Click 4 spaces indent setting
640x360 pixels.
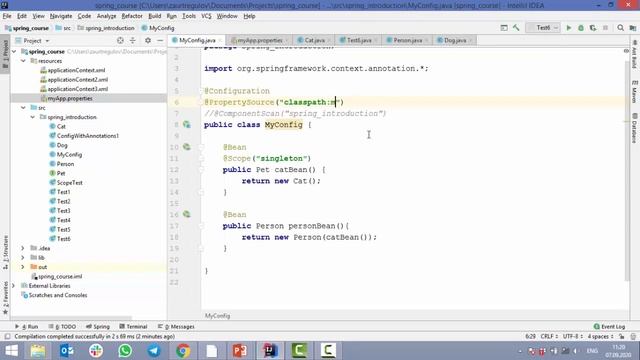pos(600,336)
